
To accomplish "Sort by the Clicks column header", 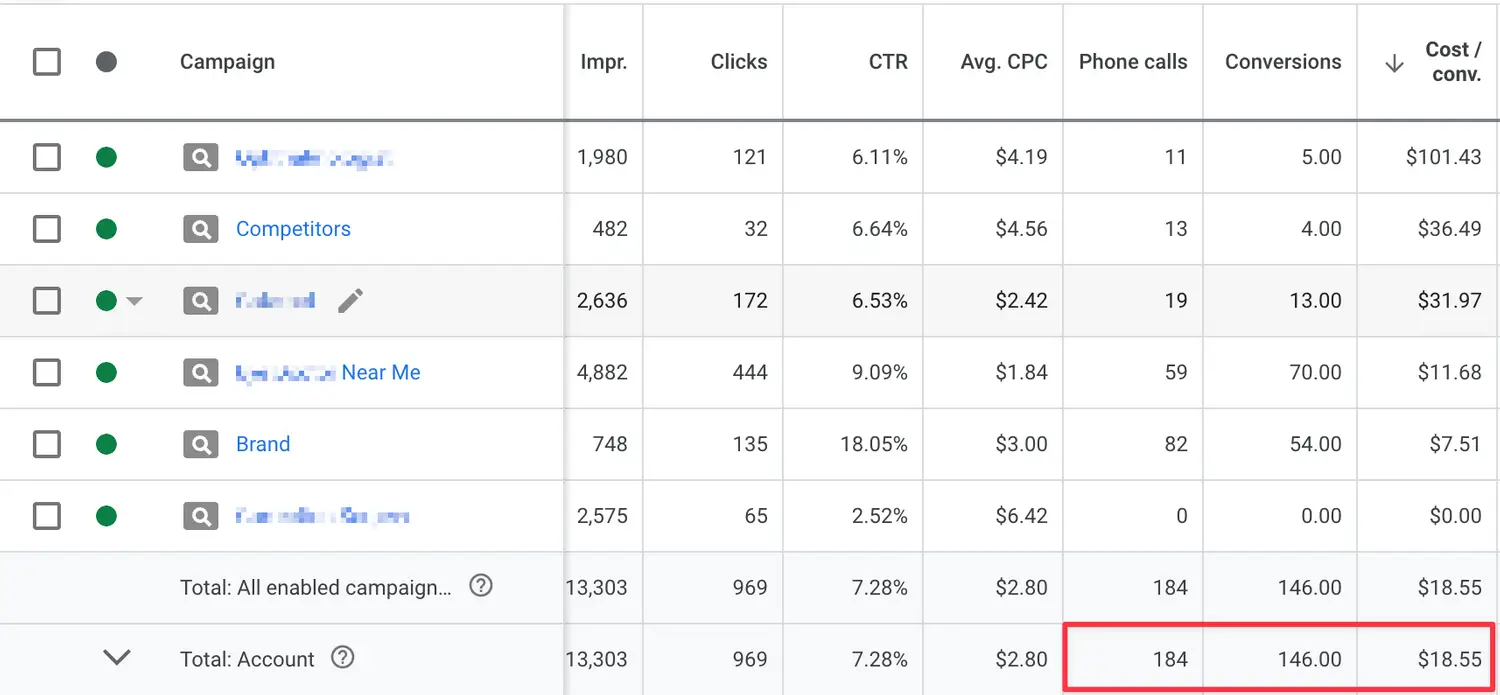I will 738,62.
